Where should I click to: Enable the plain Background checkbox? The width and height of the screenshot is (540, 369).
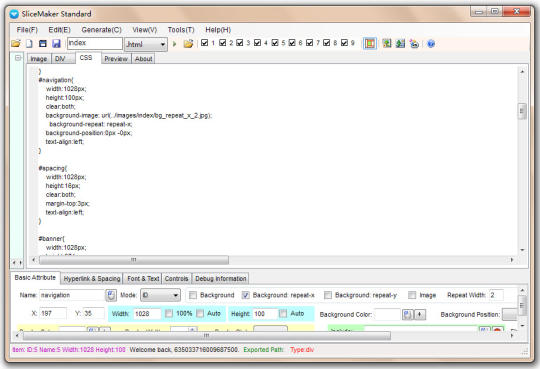tap(193, 295)
